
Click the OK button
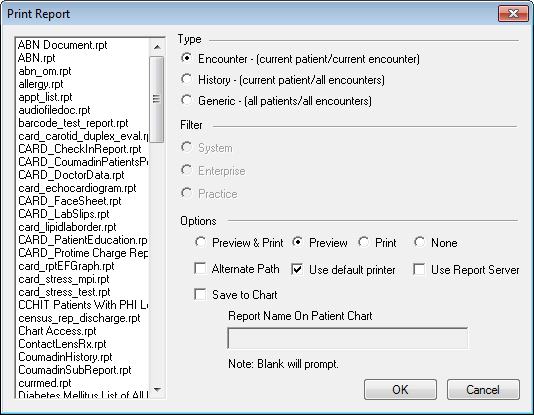(400, 389)
